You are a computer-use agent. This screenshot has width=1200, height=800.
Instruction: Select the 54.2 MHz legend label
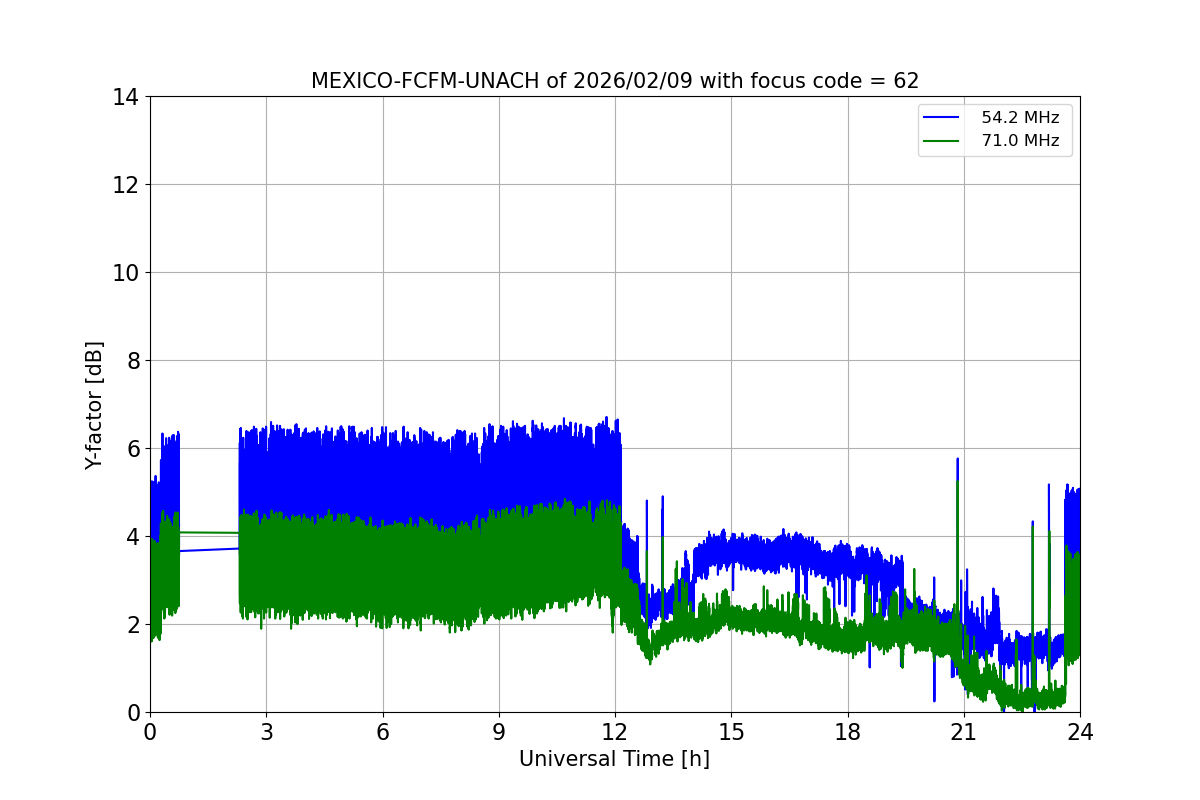(1020, 118)
